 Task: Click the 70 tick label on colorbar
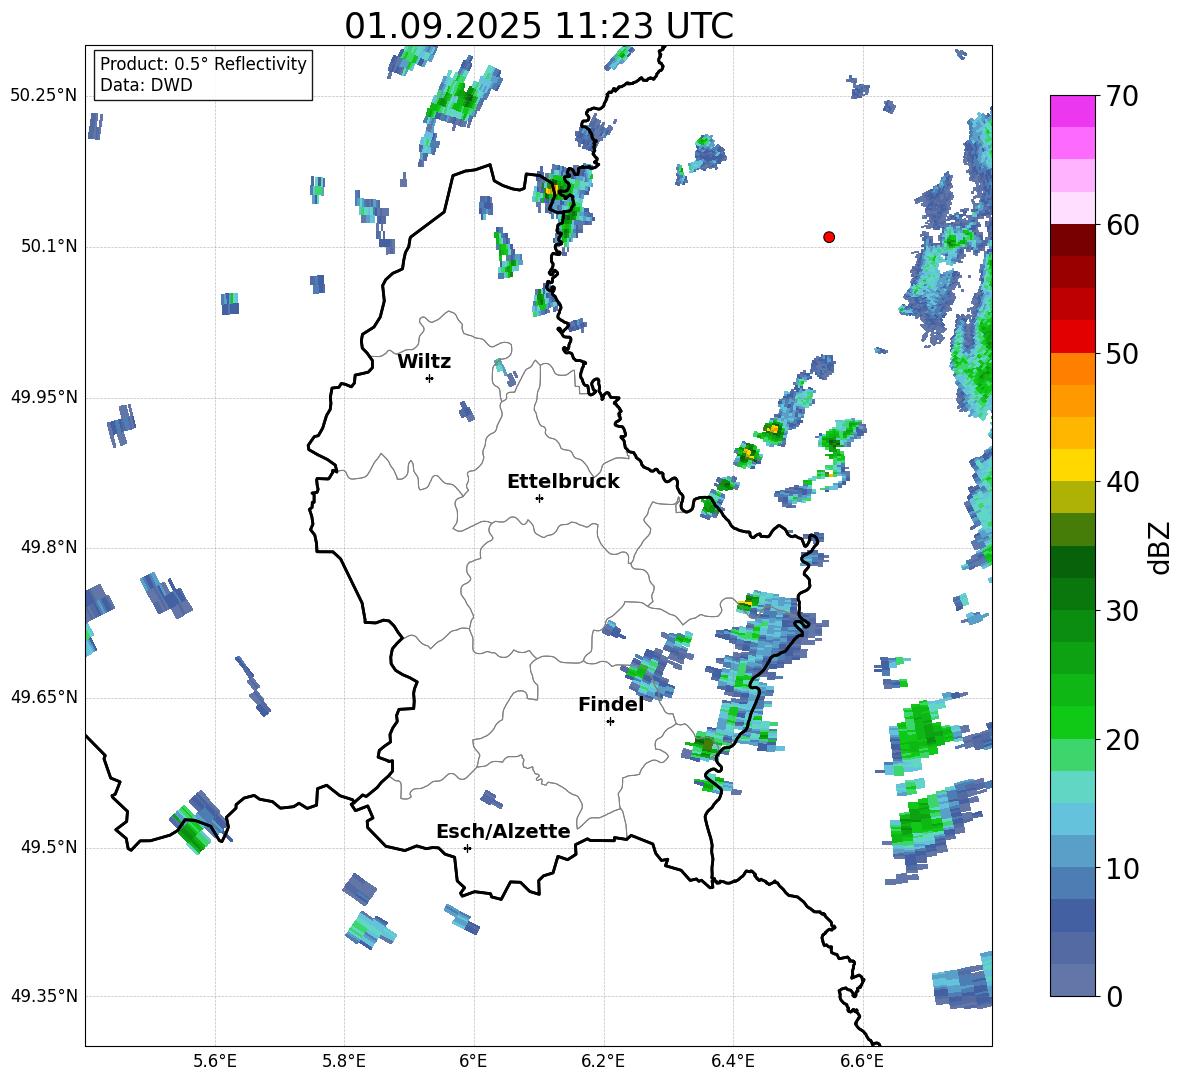pyautogui.click(x=1122, y=96)
